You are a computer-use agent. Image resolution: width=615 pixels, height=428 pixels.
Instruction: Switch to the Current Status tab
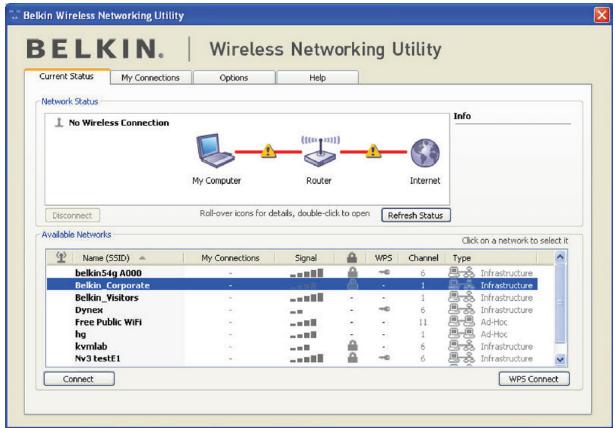(x=67, y=76)
